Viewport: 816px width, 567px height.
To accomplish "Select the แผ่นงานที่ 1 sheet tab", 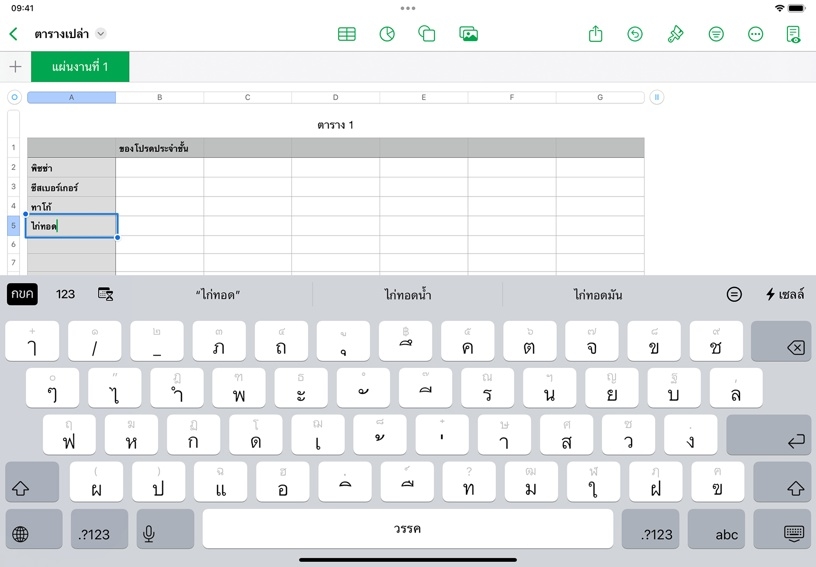I will 80,67.
